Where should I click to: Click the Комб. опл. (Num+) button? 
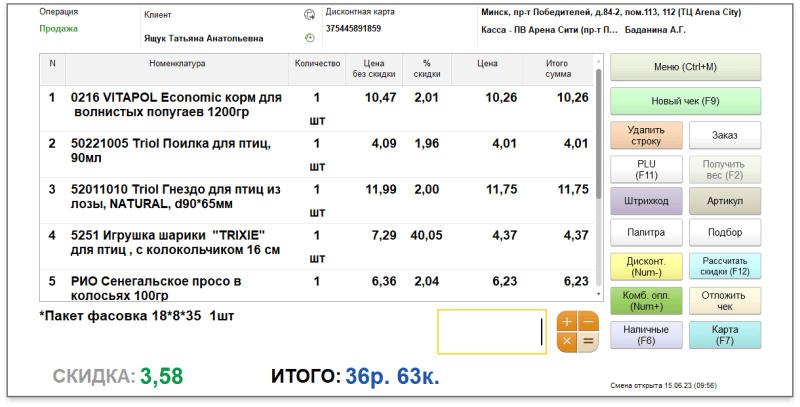(x=646, y=301)
